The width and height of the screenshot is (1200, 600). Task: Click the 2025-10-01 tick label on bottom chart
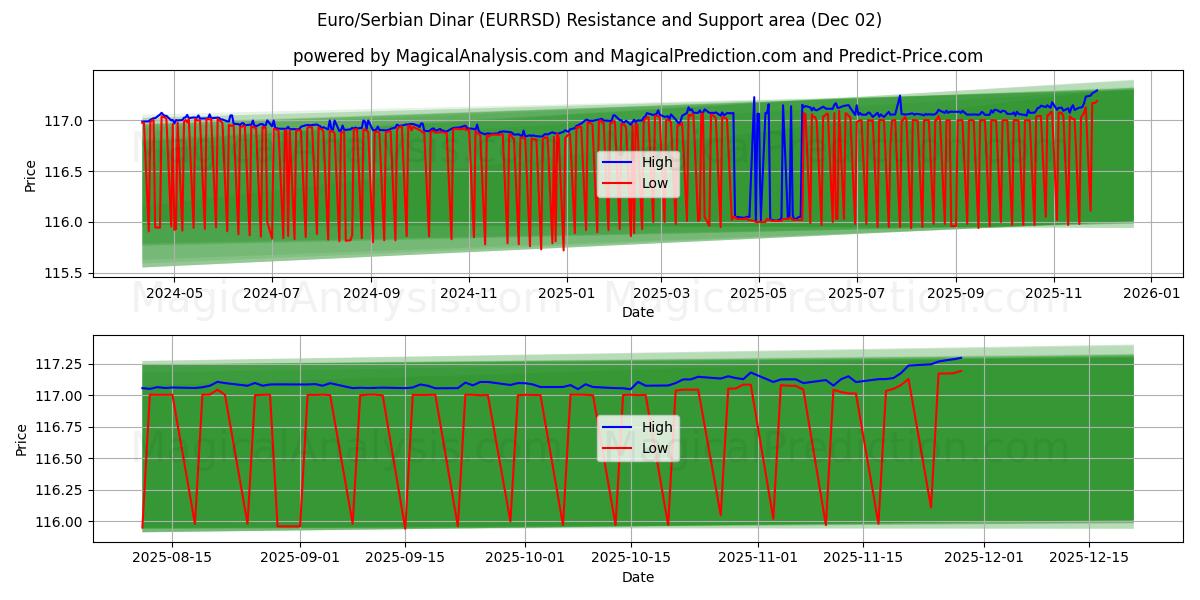[x=523, y=551]
